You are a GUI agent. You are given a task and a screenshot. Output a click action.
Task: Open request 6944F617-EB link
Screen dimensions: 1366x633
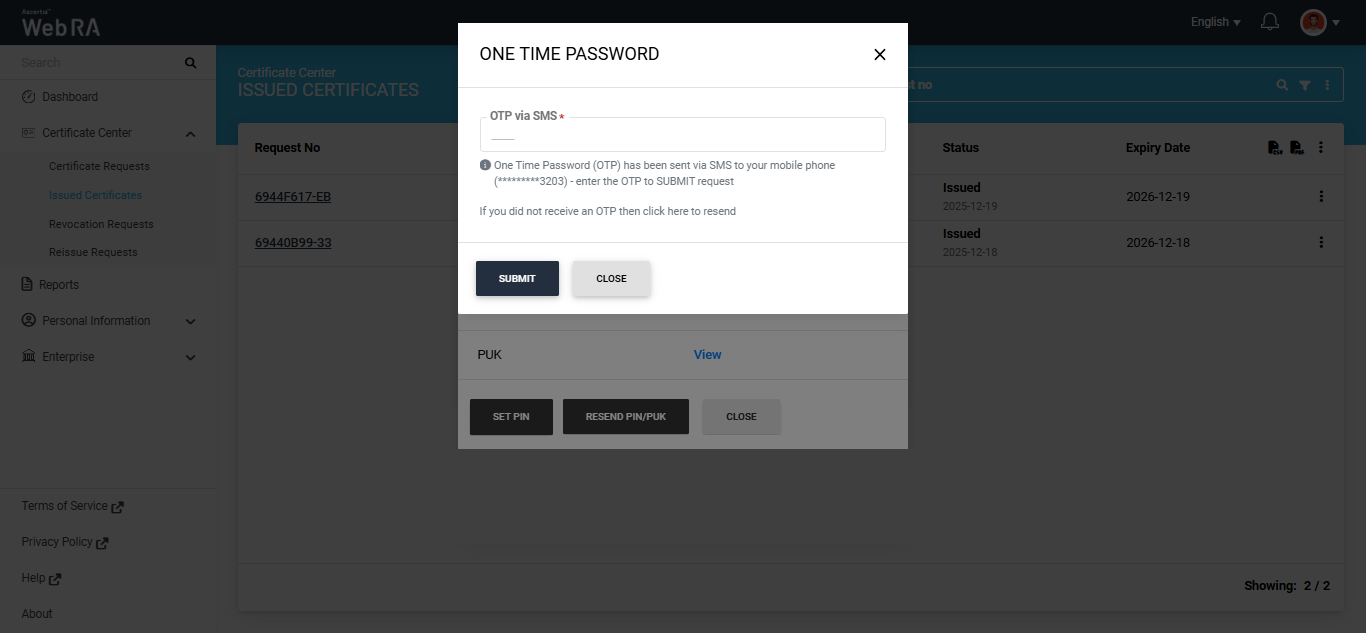coord(293,197)
